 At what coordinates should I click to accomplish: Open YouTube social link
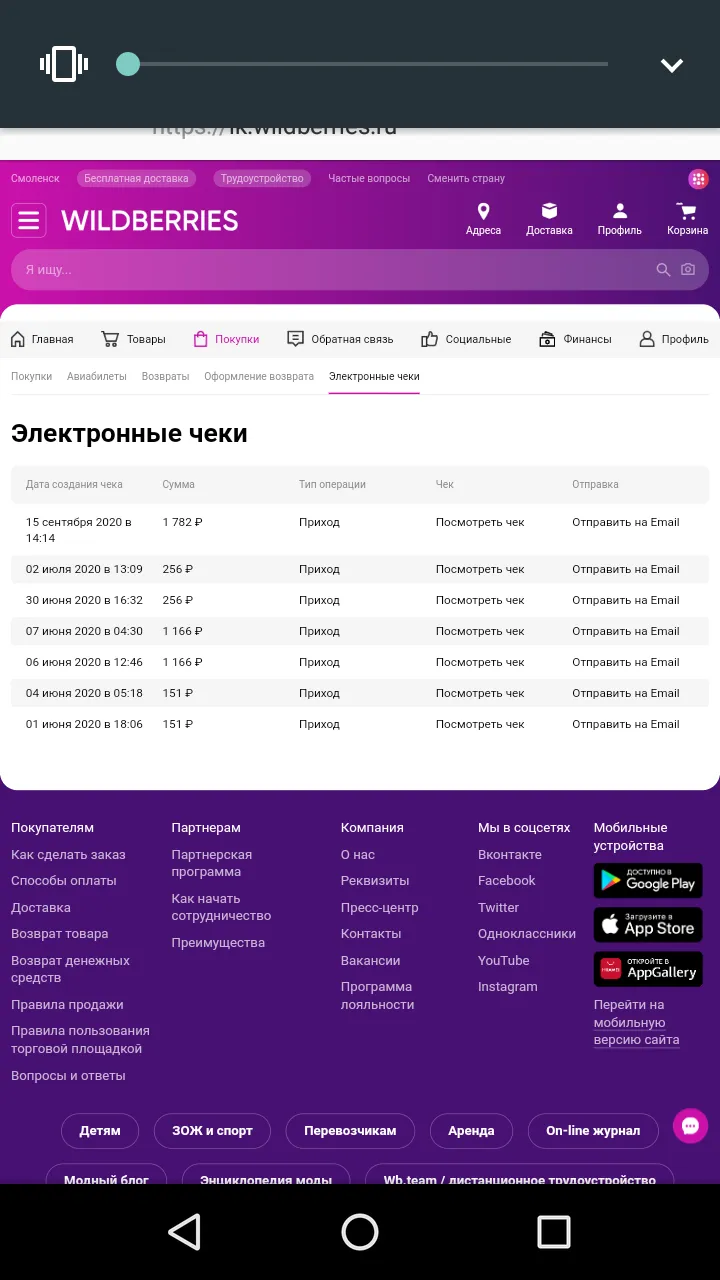point(504,961)
